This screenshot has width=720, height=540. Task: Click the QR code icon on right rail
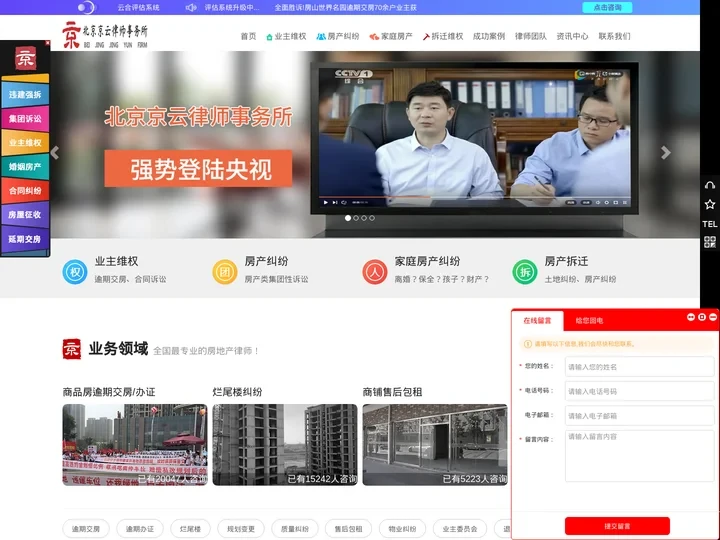point(710,242)
